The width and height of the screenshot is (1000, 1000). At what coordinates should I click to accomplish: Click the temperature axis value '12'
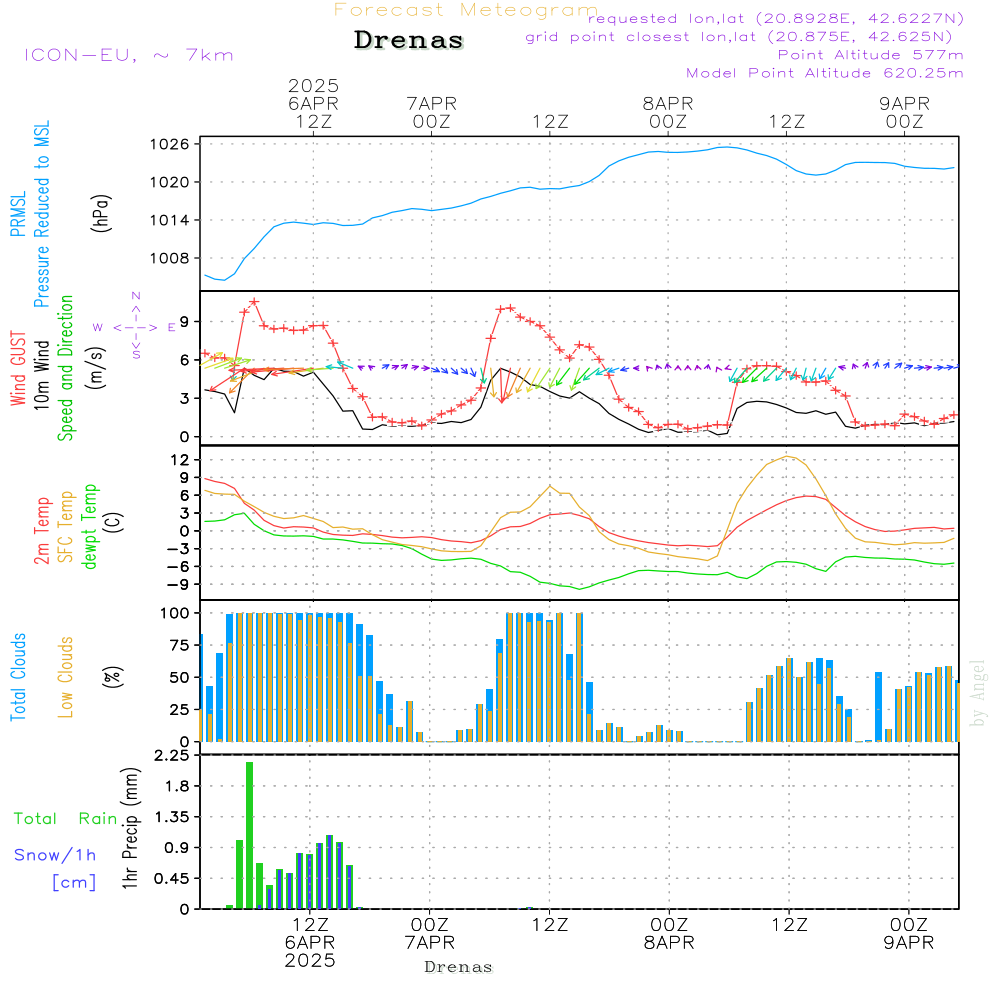180,460
